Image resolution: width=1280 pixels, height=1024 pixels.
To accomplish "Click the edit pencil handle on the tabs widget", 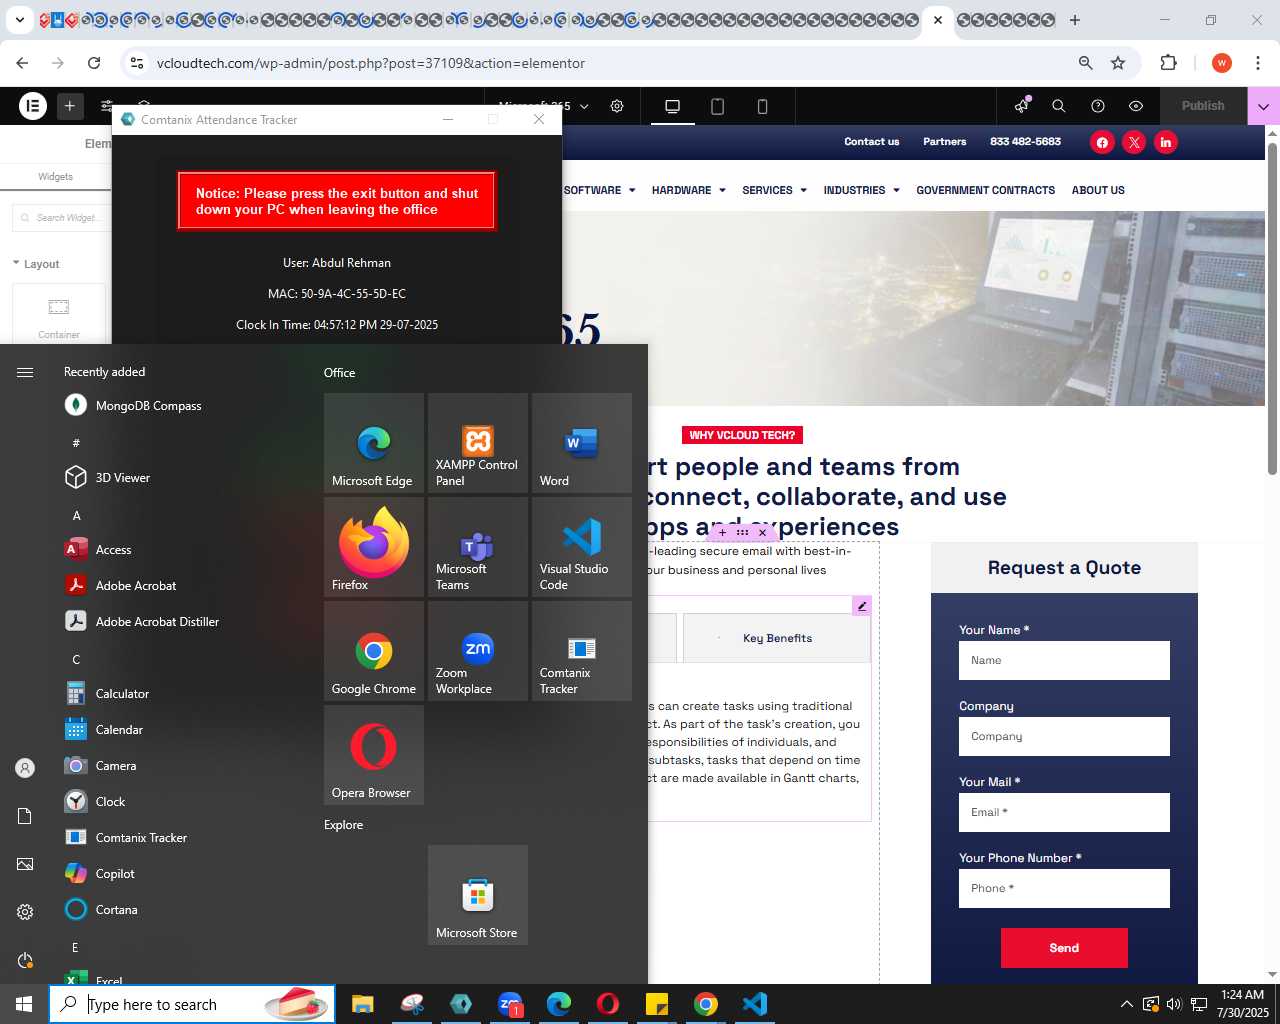I will (862, 605).
